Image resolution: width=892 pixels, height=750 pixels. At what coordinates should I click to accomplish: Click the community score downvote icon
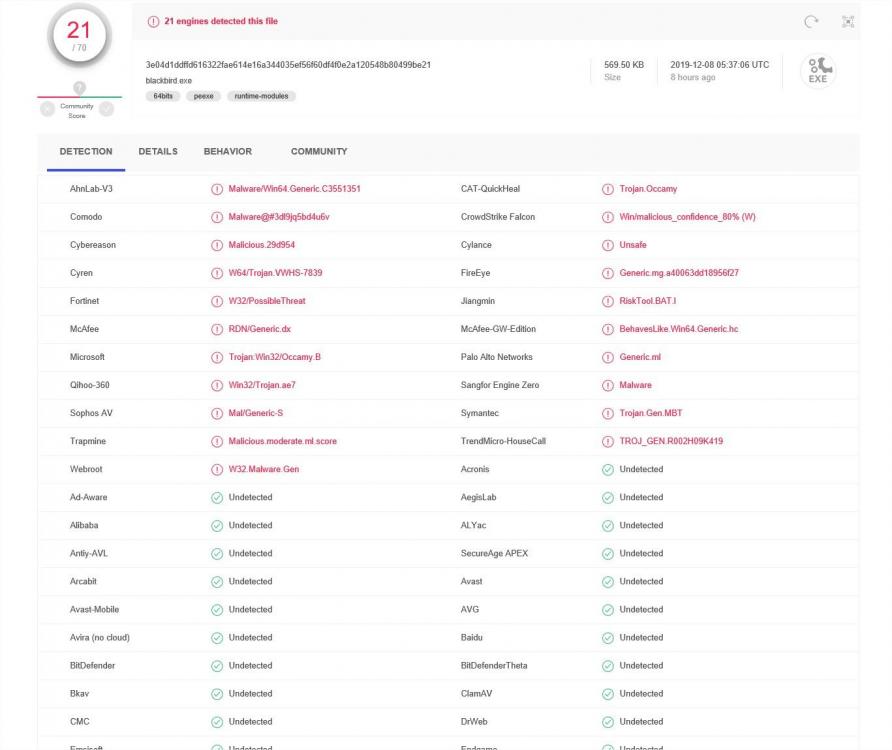point(47,109)
